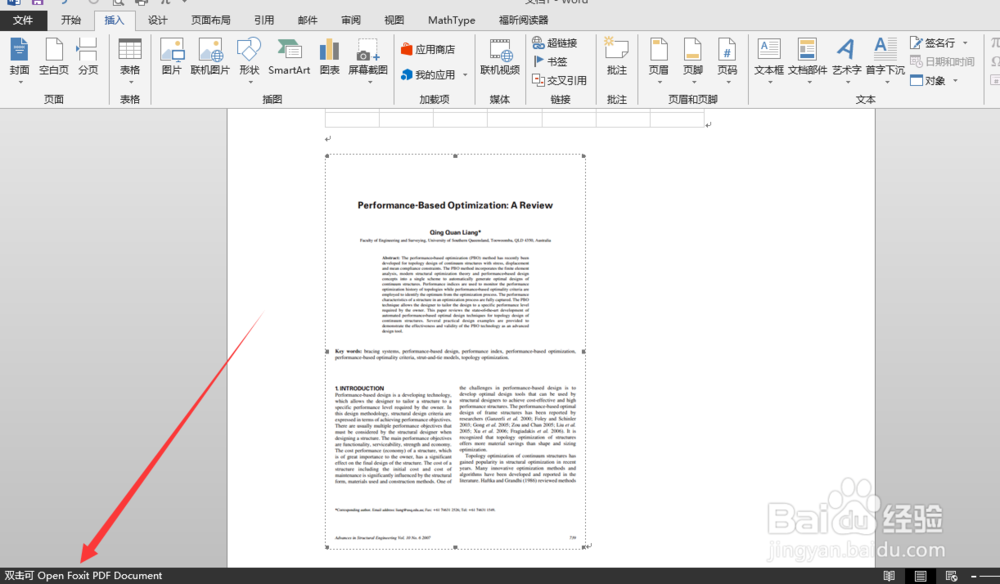The width and height of the screenshot is (1000, 584).
Task: Switch to read mode view in status bar
Action: click(x=889, y=576)
